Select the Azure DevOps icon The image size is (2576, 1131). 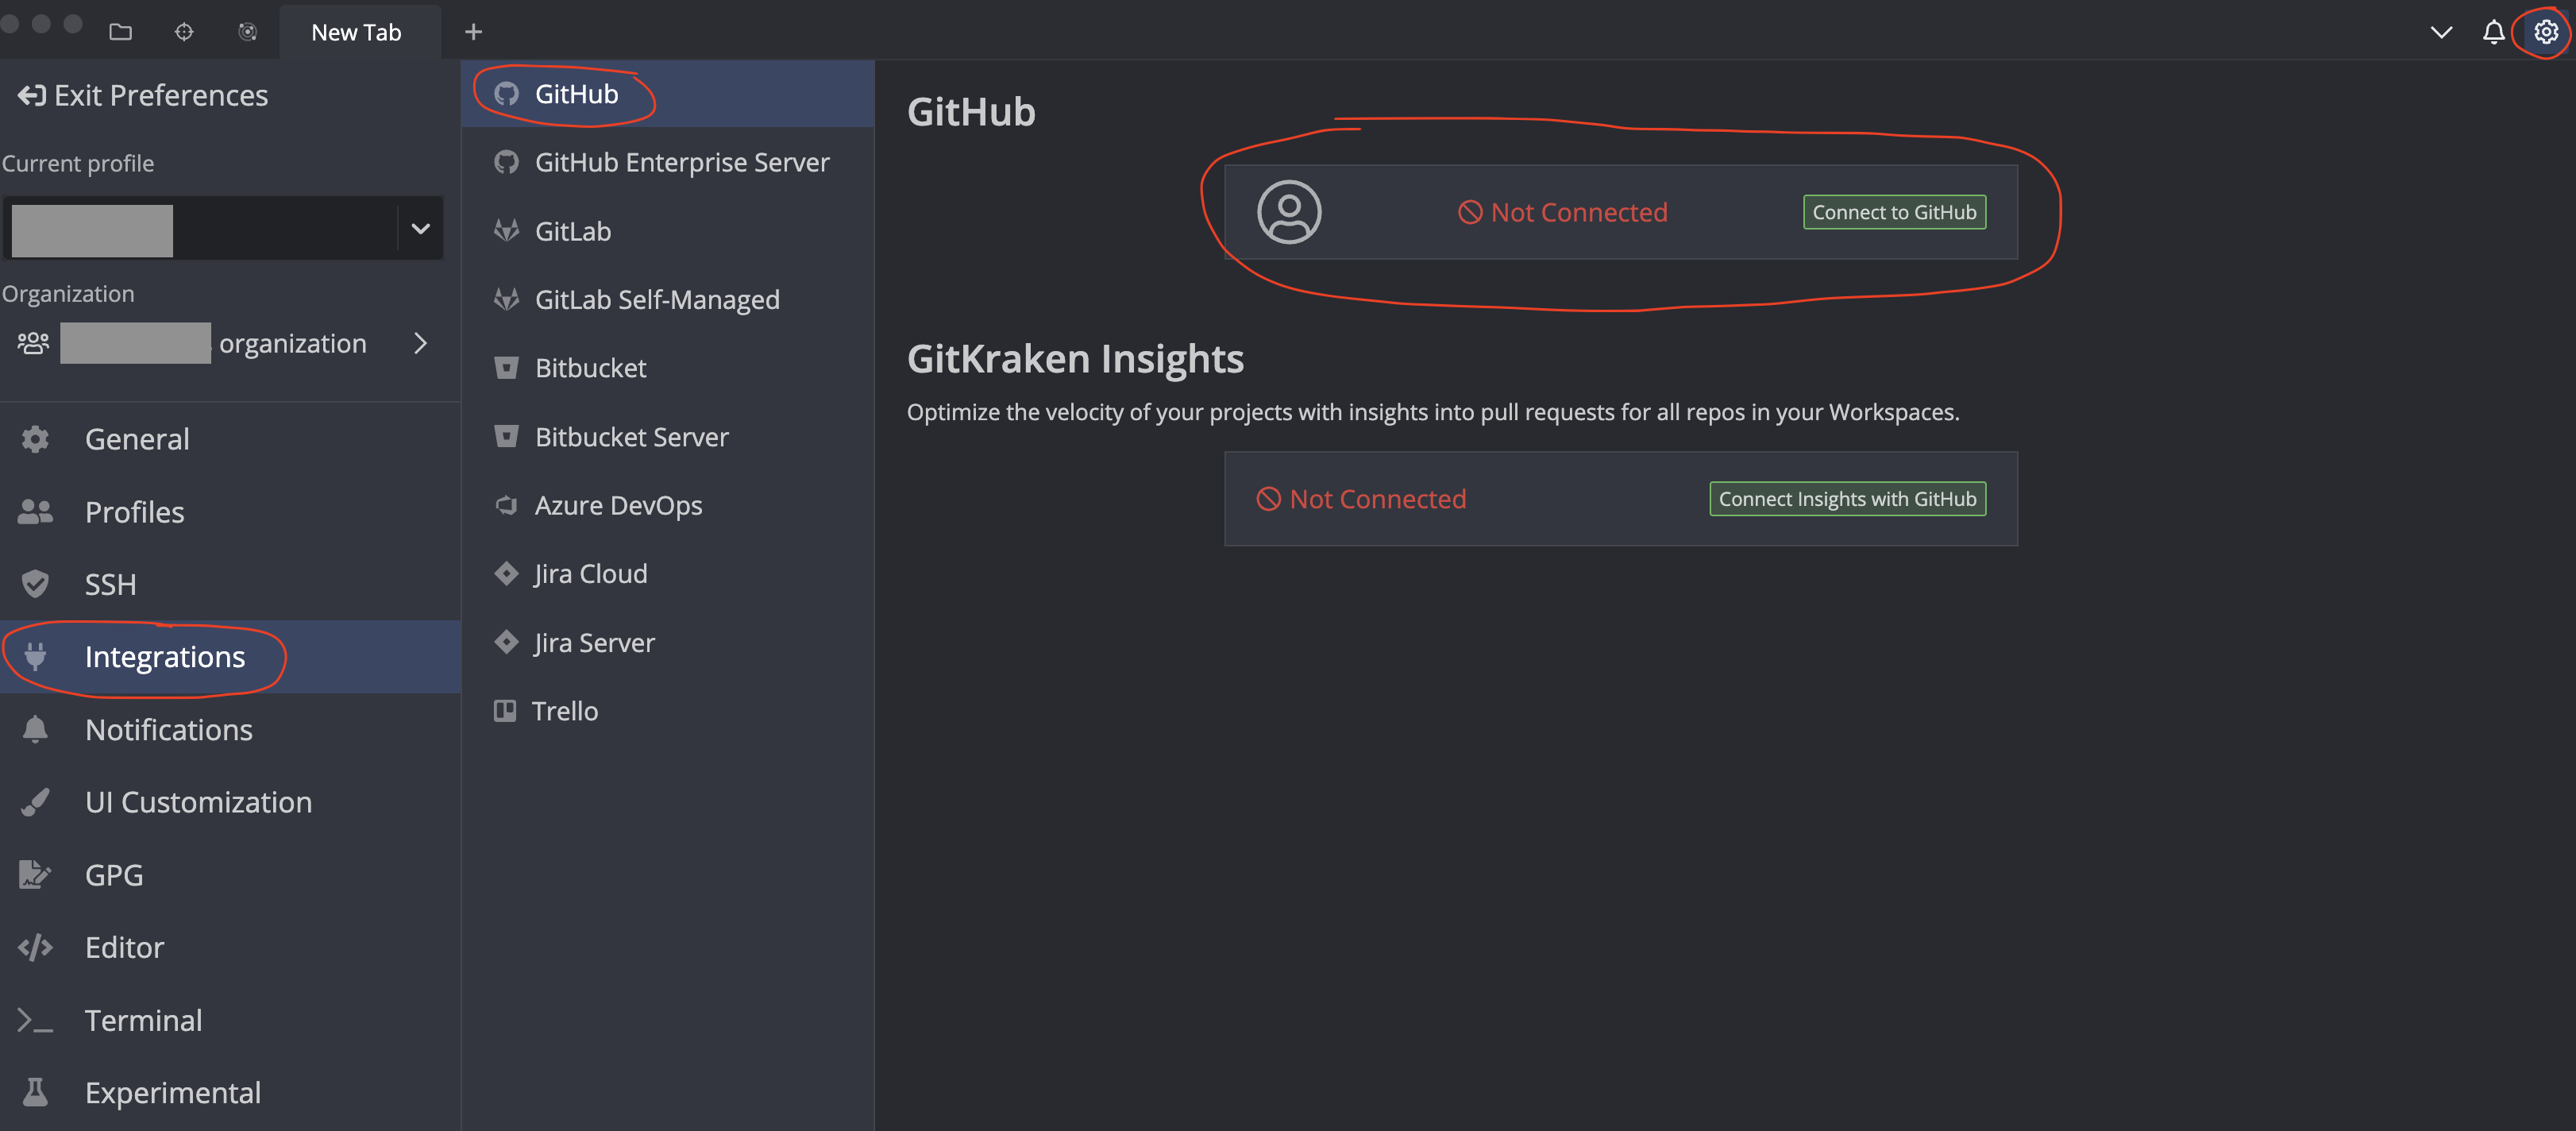(x=507, y=505)
